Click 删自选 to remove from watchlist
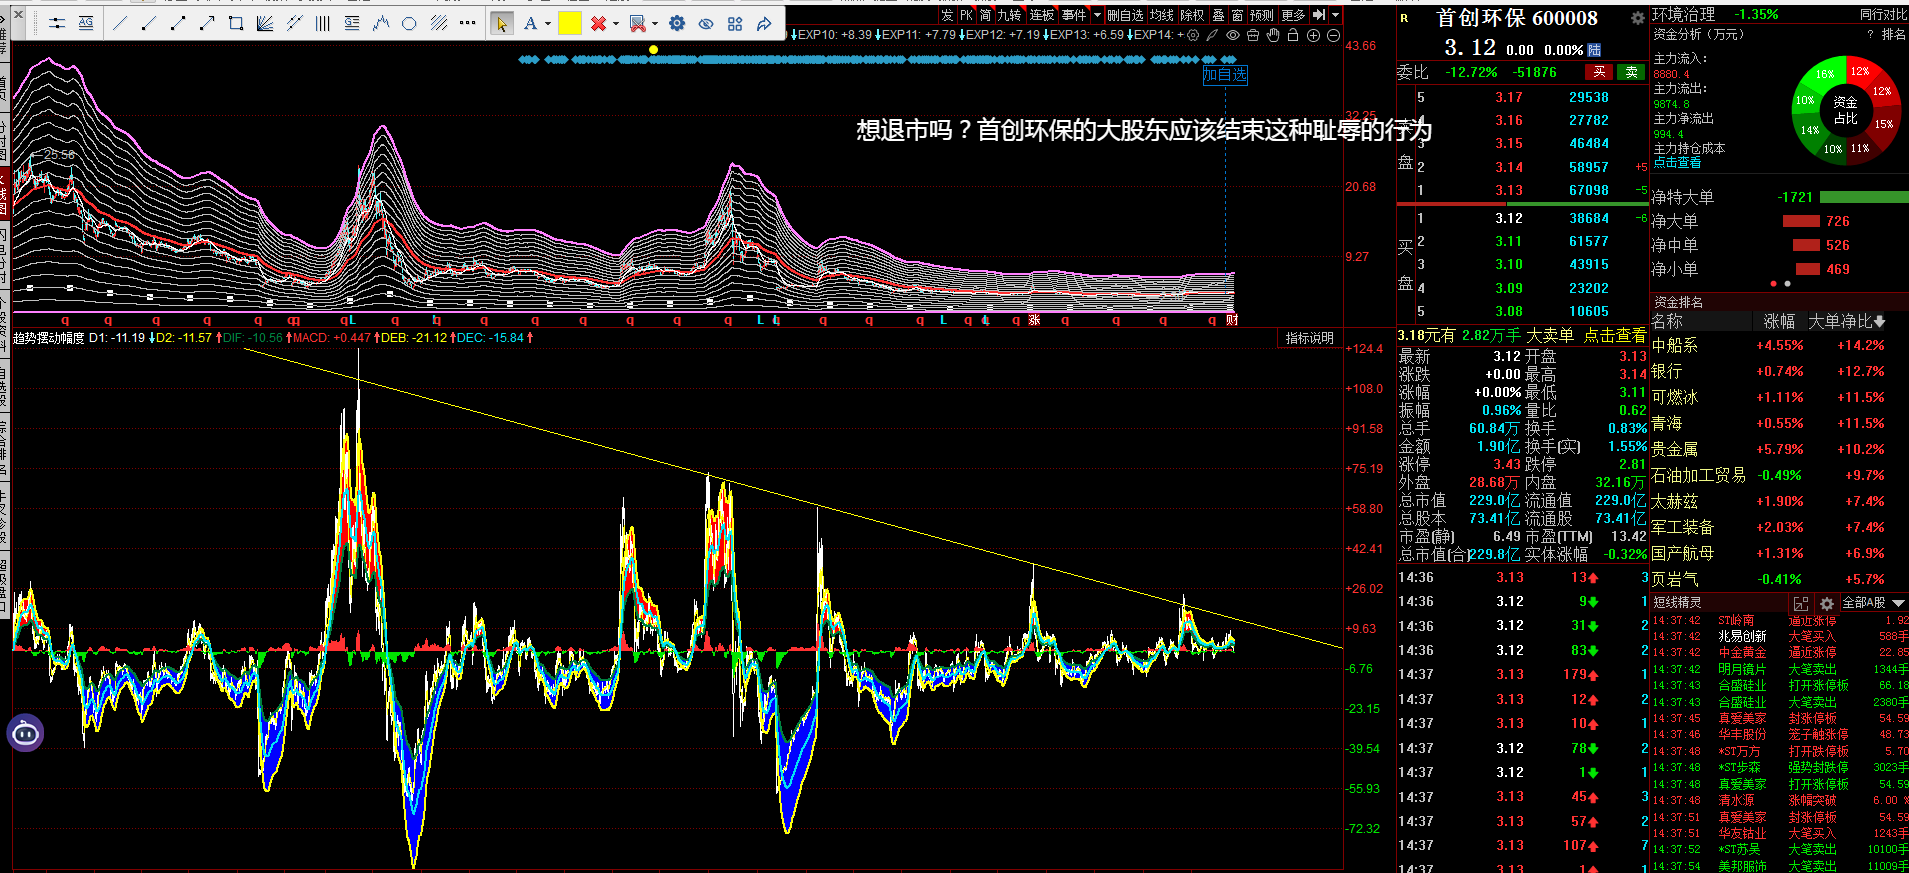This screenshot has width=1909, height=873. tap(1125, 15)
